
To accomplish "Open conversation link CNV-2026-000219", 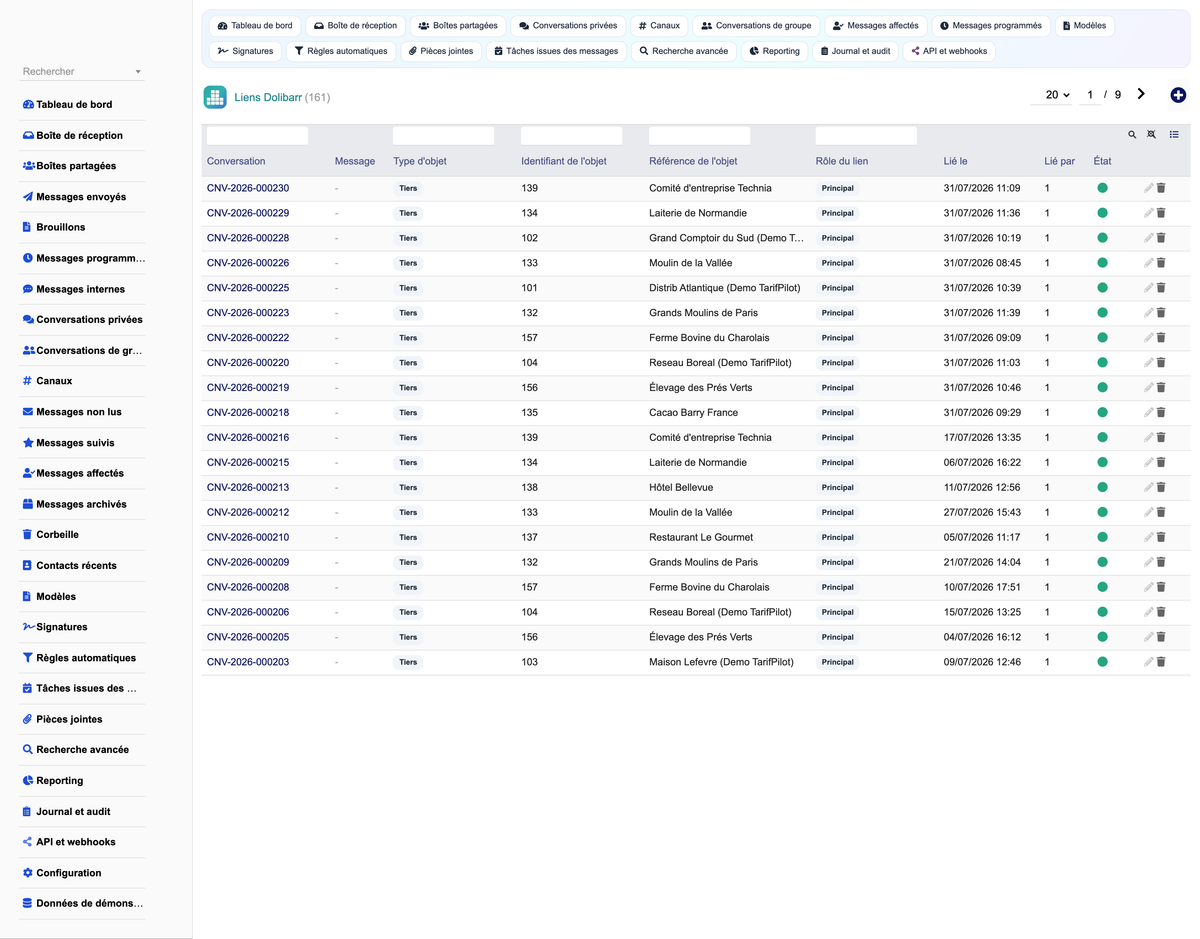I will tap(248, 388).
